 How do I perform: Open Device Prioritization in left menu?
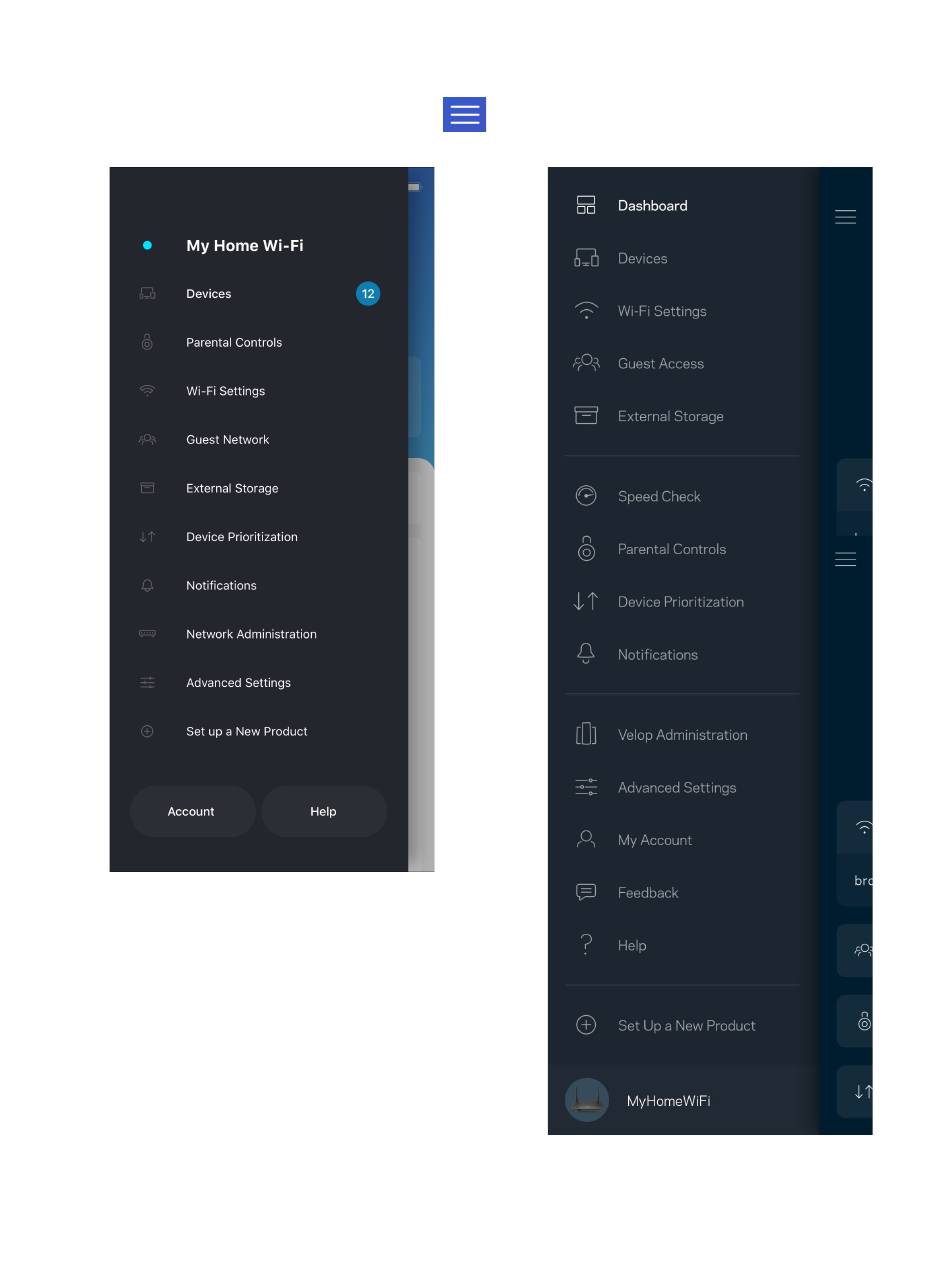coord(242,537)
